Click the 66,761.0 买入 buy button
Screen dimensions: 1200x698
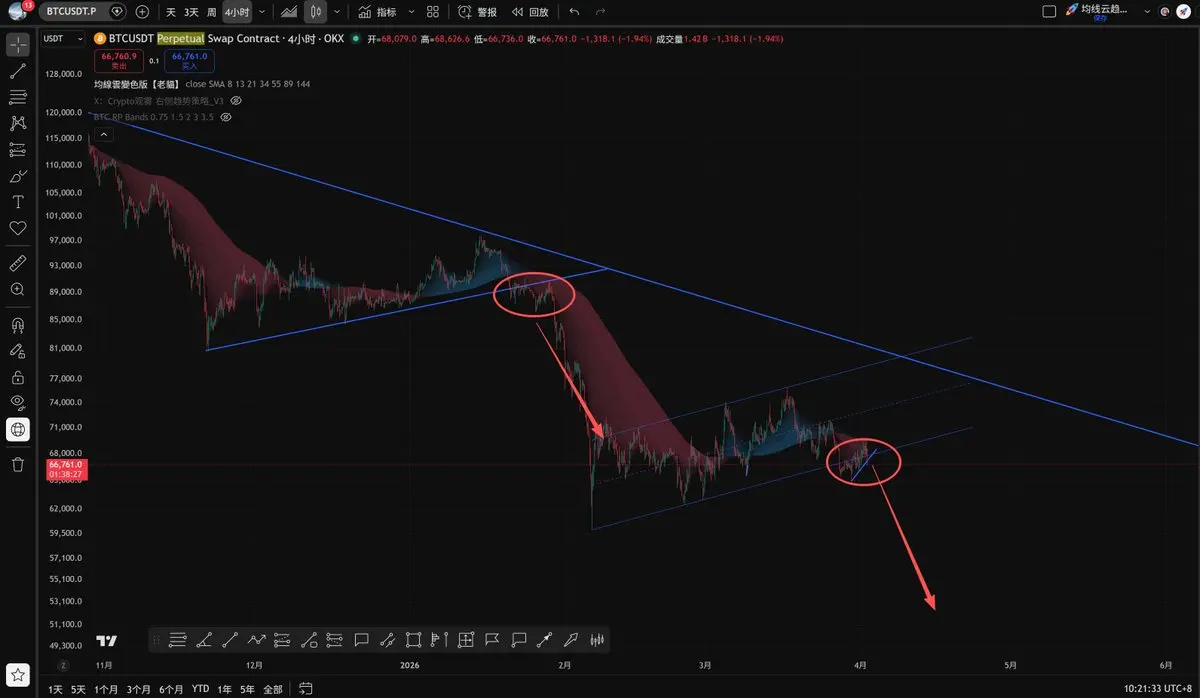tap(189, 61)
